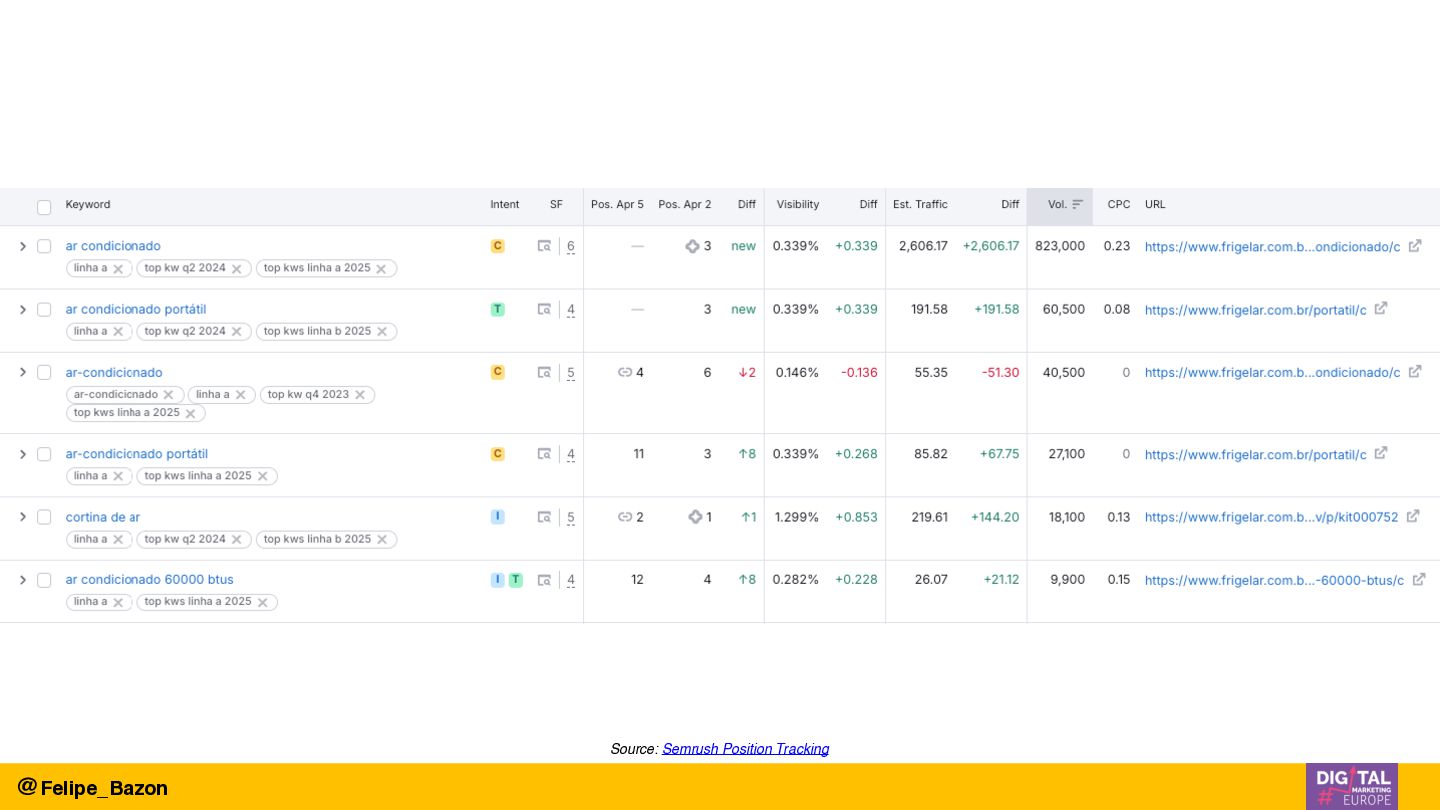
Task: Expand the ar condicionado keyword row
Action: (23, 246)
